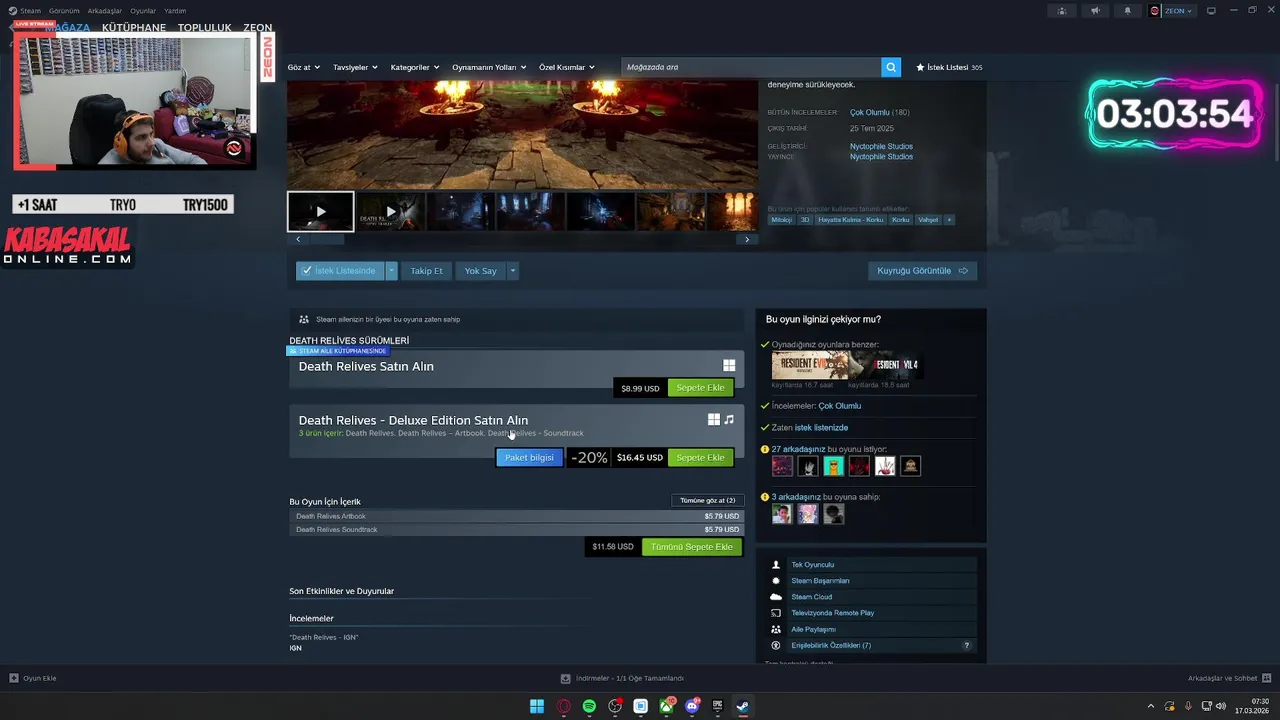Image resolution: width=1280 pixels, height=720 pixels.
Task: Expand Tavsiyeler dropdown
Action: 355,67
